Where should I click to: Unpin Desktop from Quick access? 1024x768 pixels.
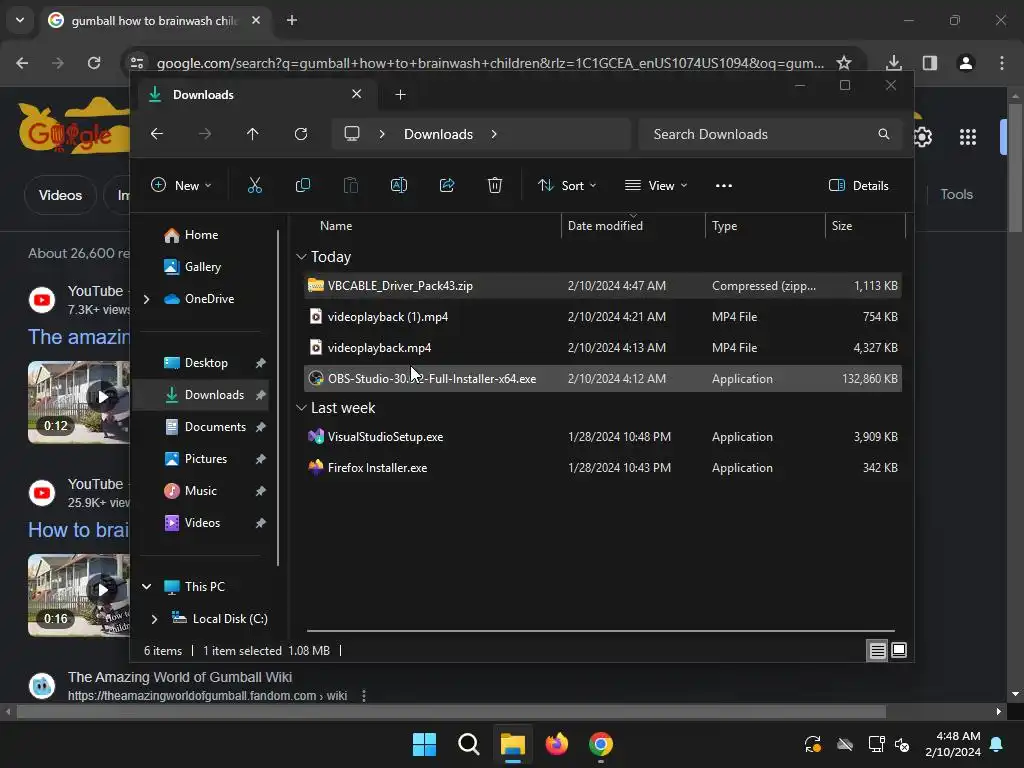click(261, 363)
